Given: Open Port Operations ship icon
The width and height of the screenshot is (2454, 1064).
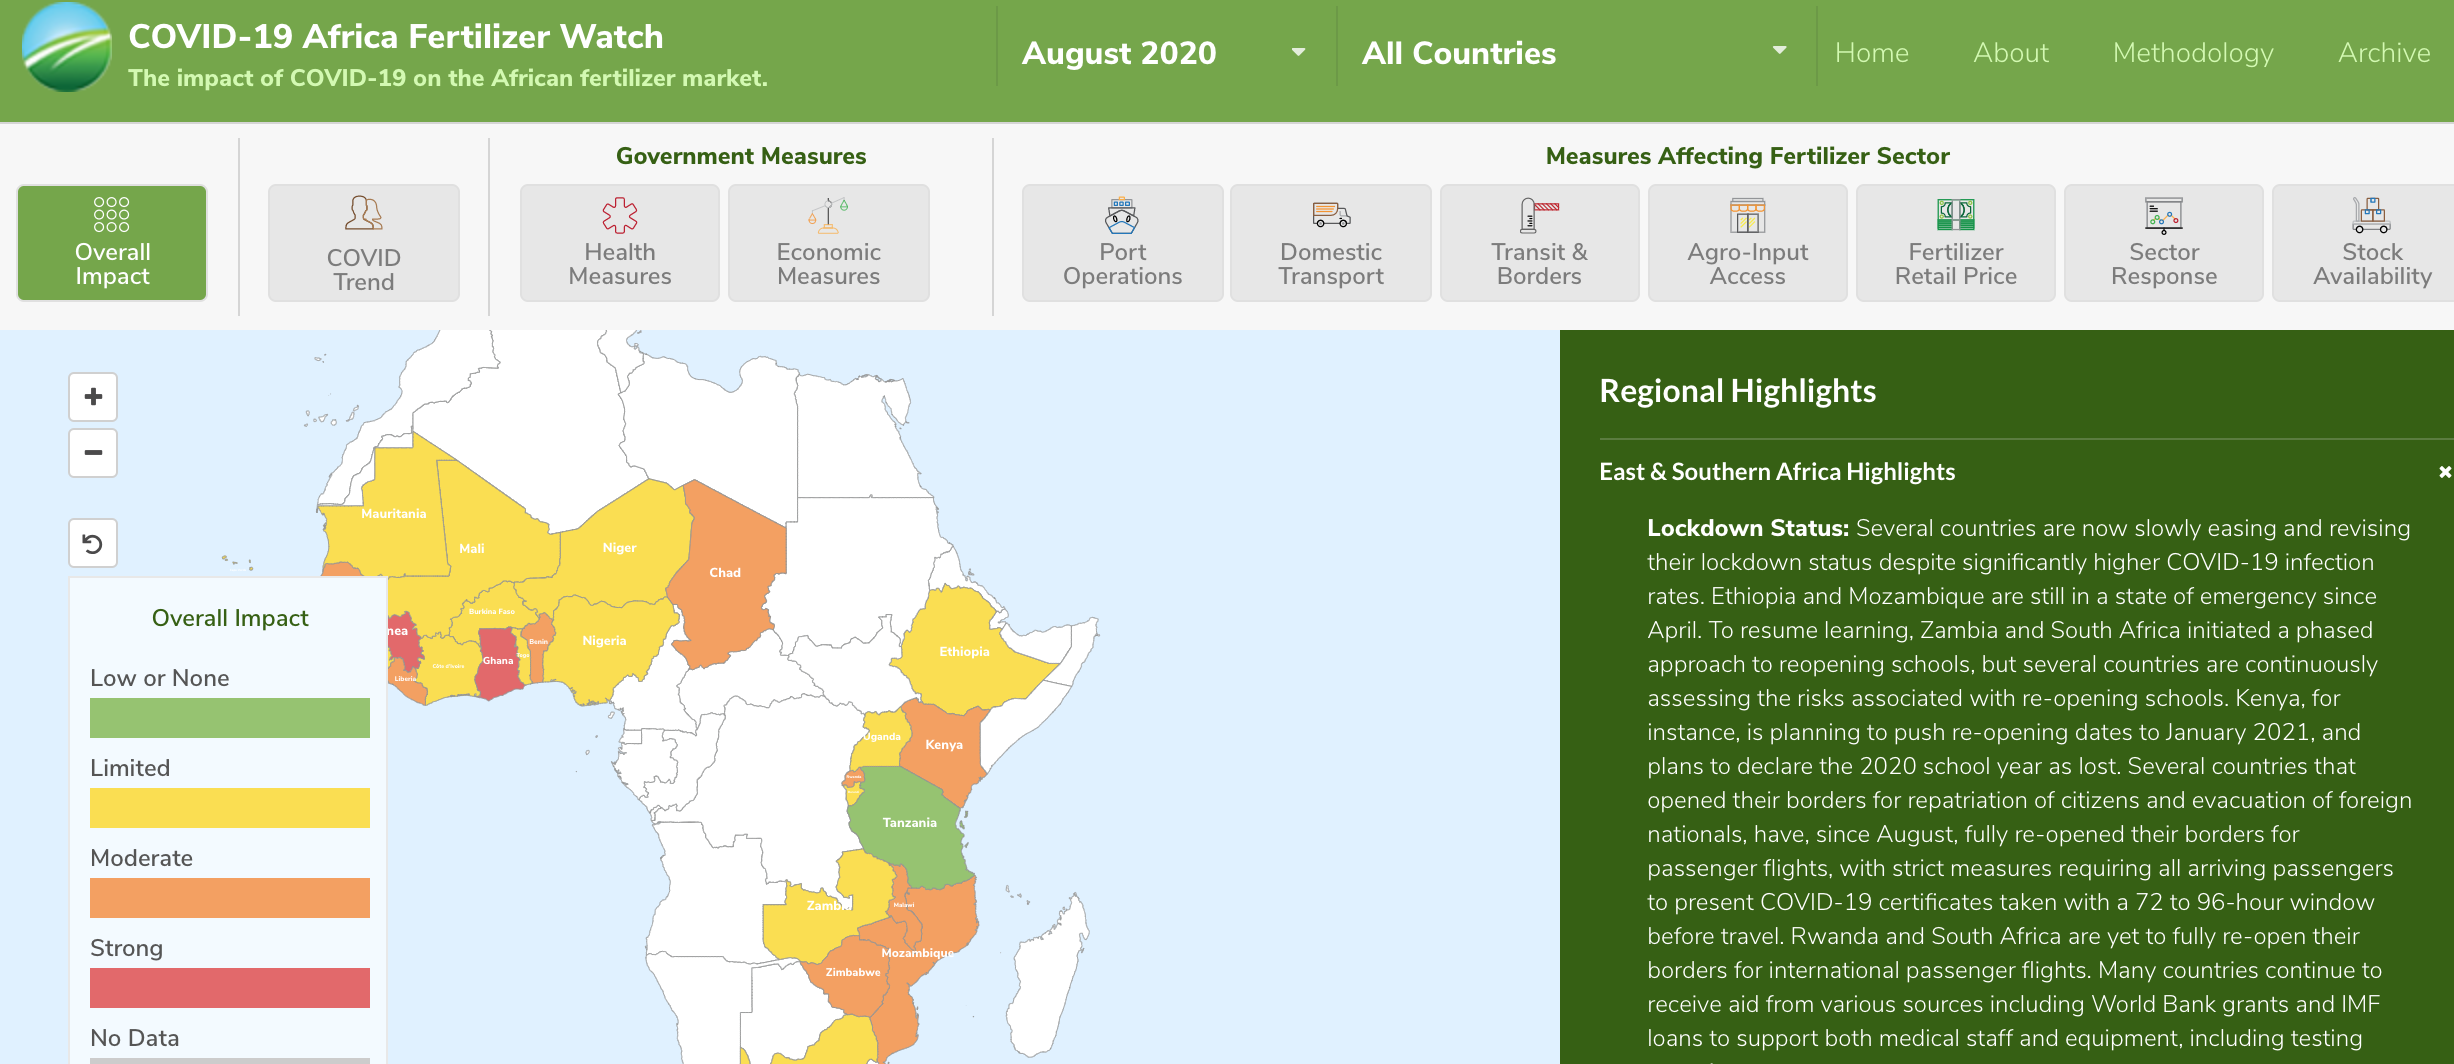Looking at the screenshot, I should pyautogui.click(x=1122, y=215).
